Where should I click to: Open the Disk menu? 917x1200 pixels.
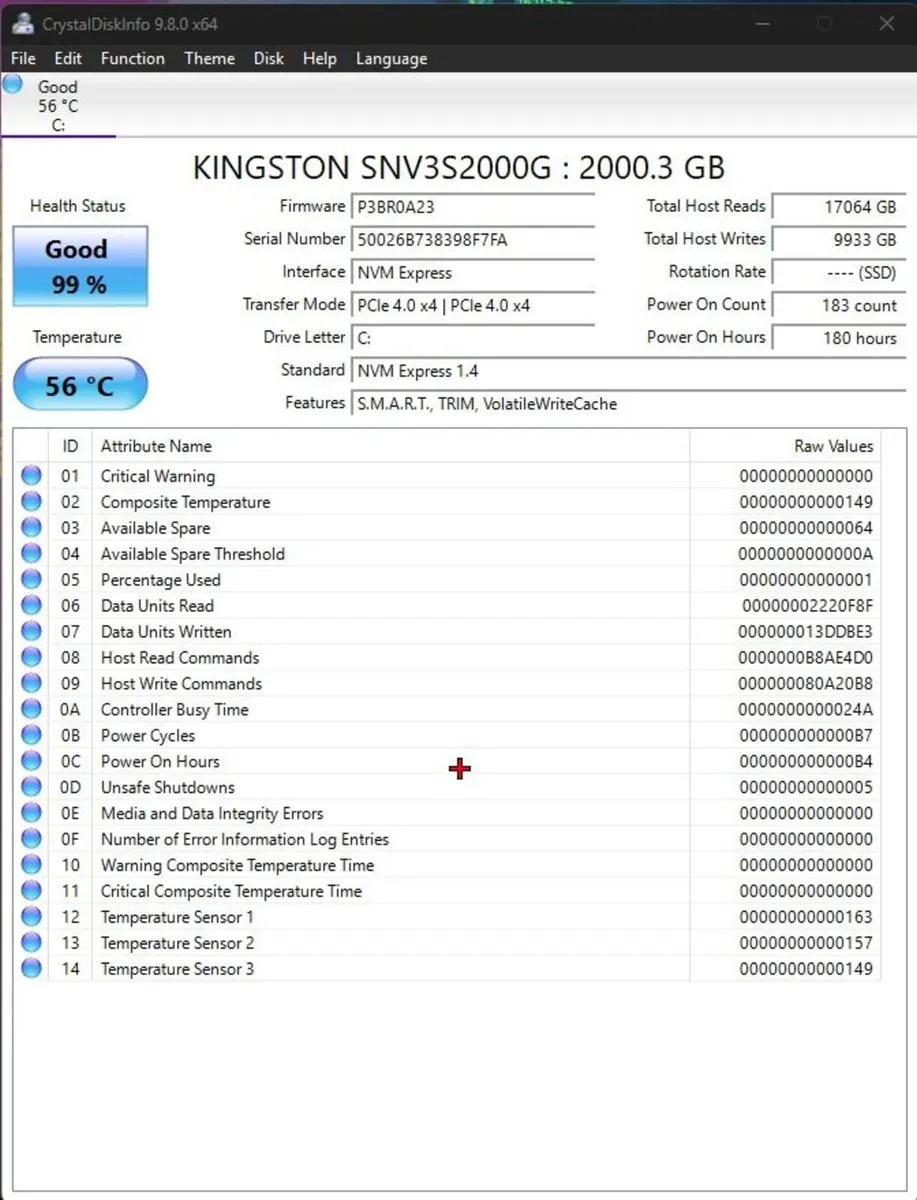[x=268, y=58]
